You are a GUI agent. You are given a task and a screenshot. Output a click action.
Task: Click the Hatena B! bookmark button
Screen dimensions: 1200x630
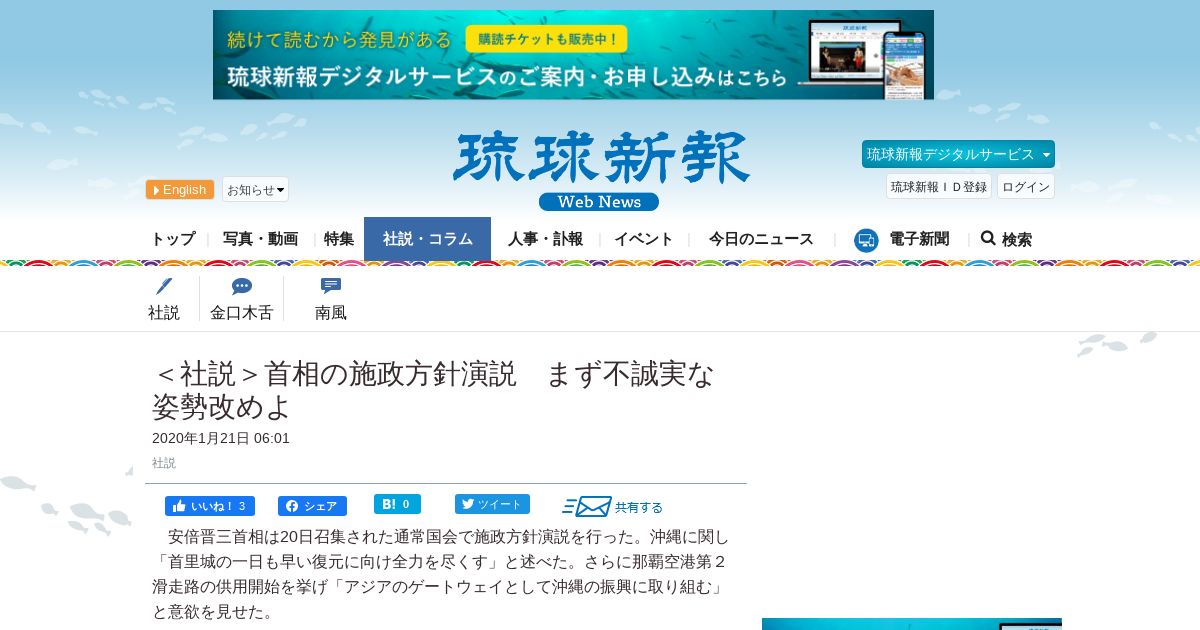[x=397, y=504]
